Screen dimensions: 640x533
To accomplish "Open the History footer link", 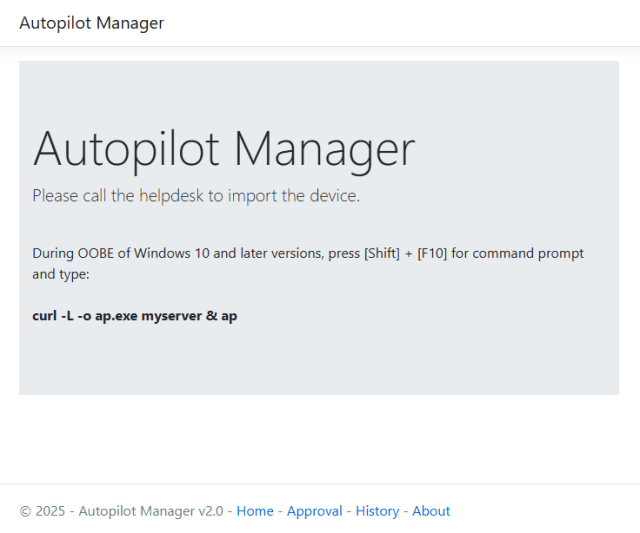I will pyautogui.click(x=378, y=511).
